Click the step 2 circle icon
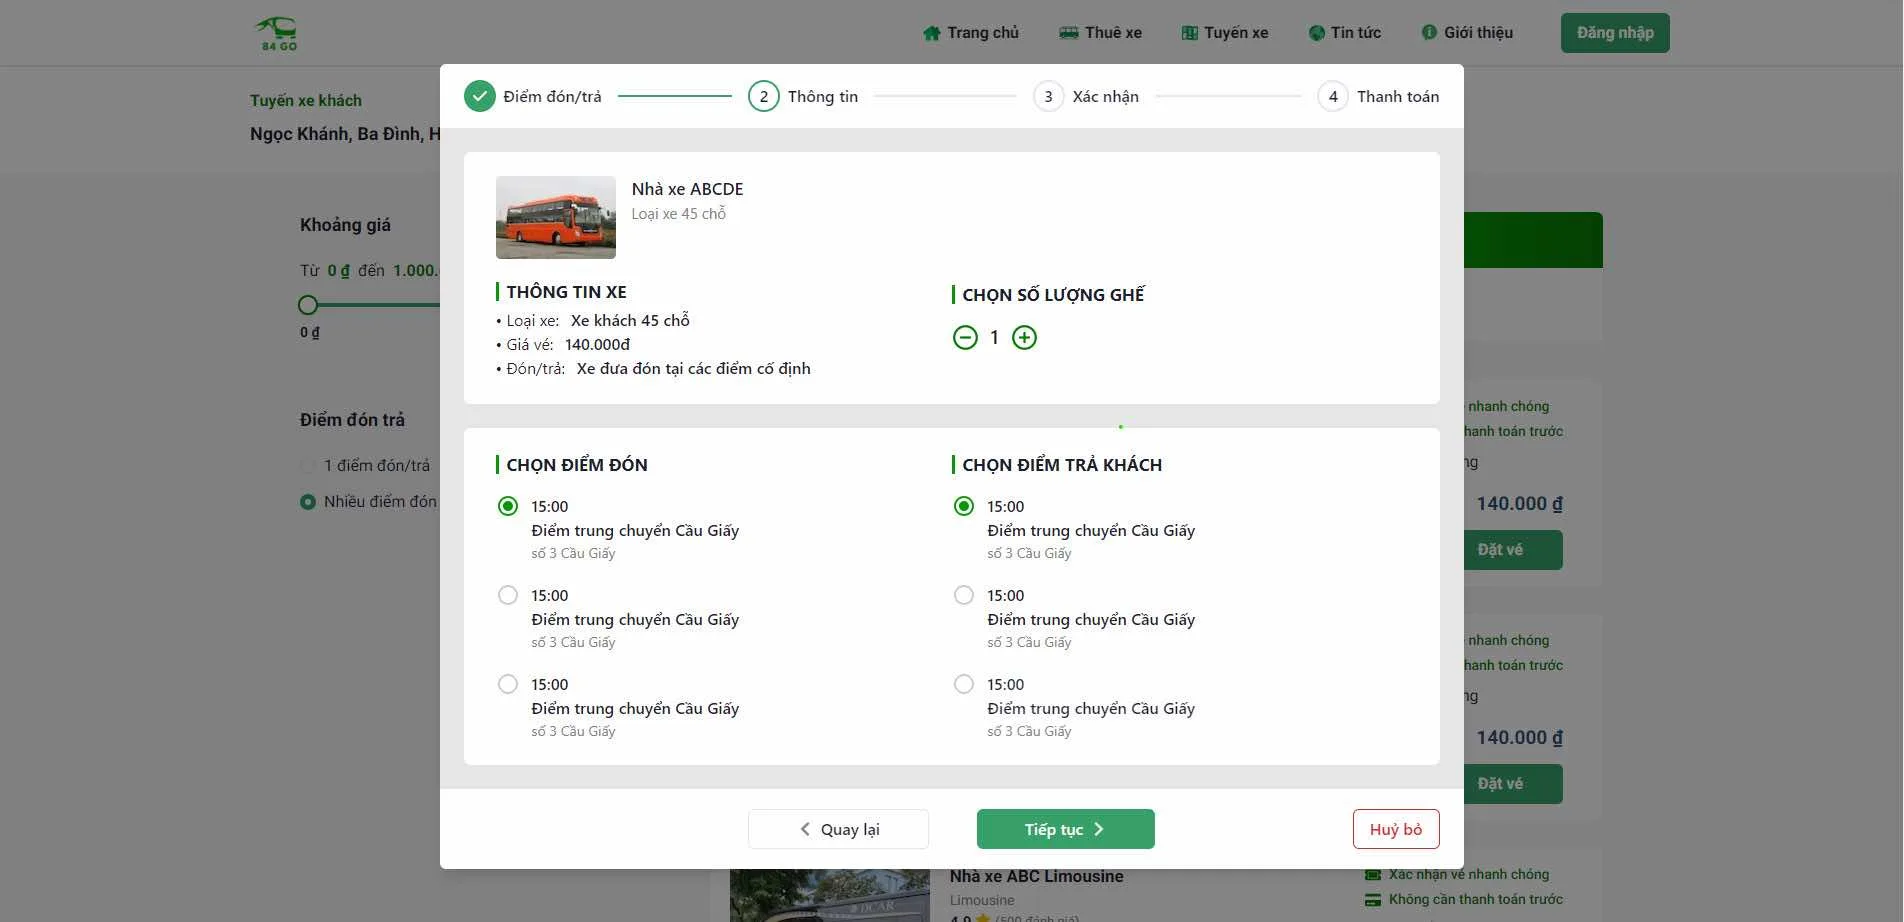1904x922 pixels. [764, 97]
